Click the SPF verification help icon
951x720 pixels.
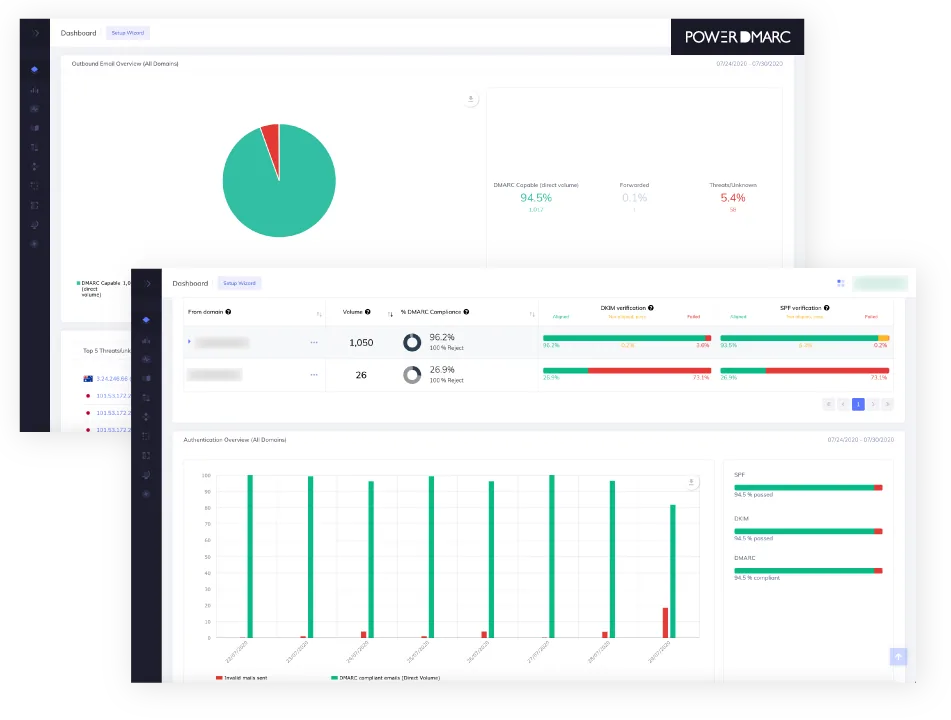[827, 308]
